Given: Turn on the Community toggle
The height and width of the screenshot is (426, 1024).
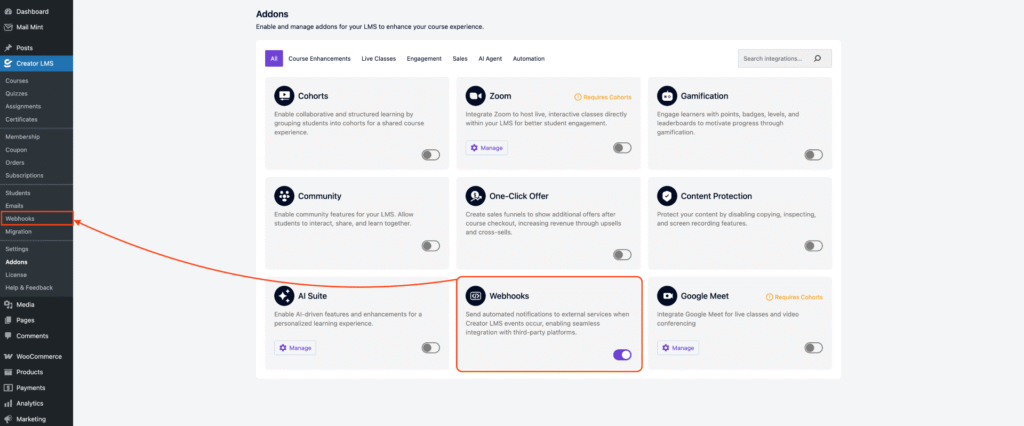Looking at the screenshot, I should click(x=430, y=246).
